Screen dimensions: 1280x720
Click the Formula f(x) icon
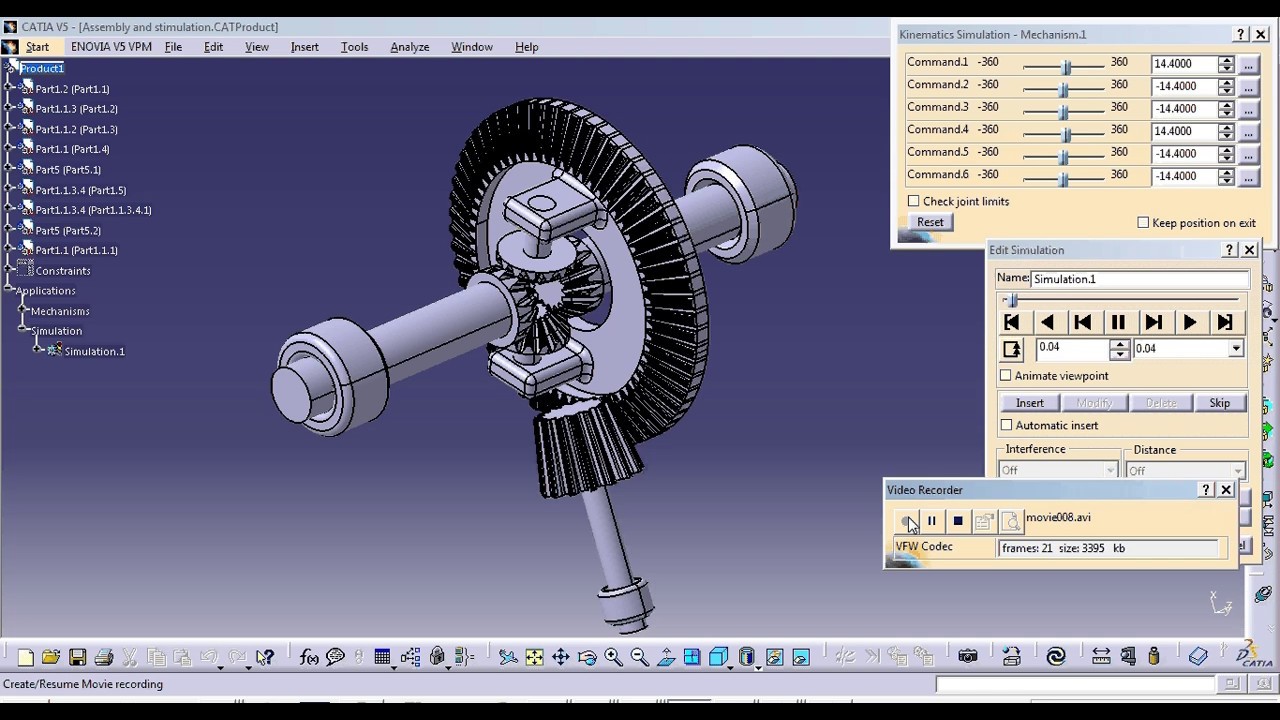tap(309, 657)
